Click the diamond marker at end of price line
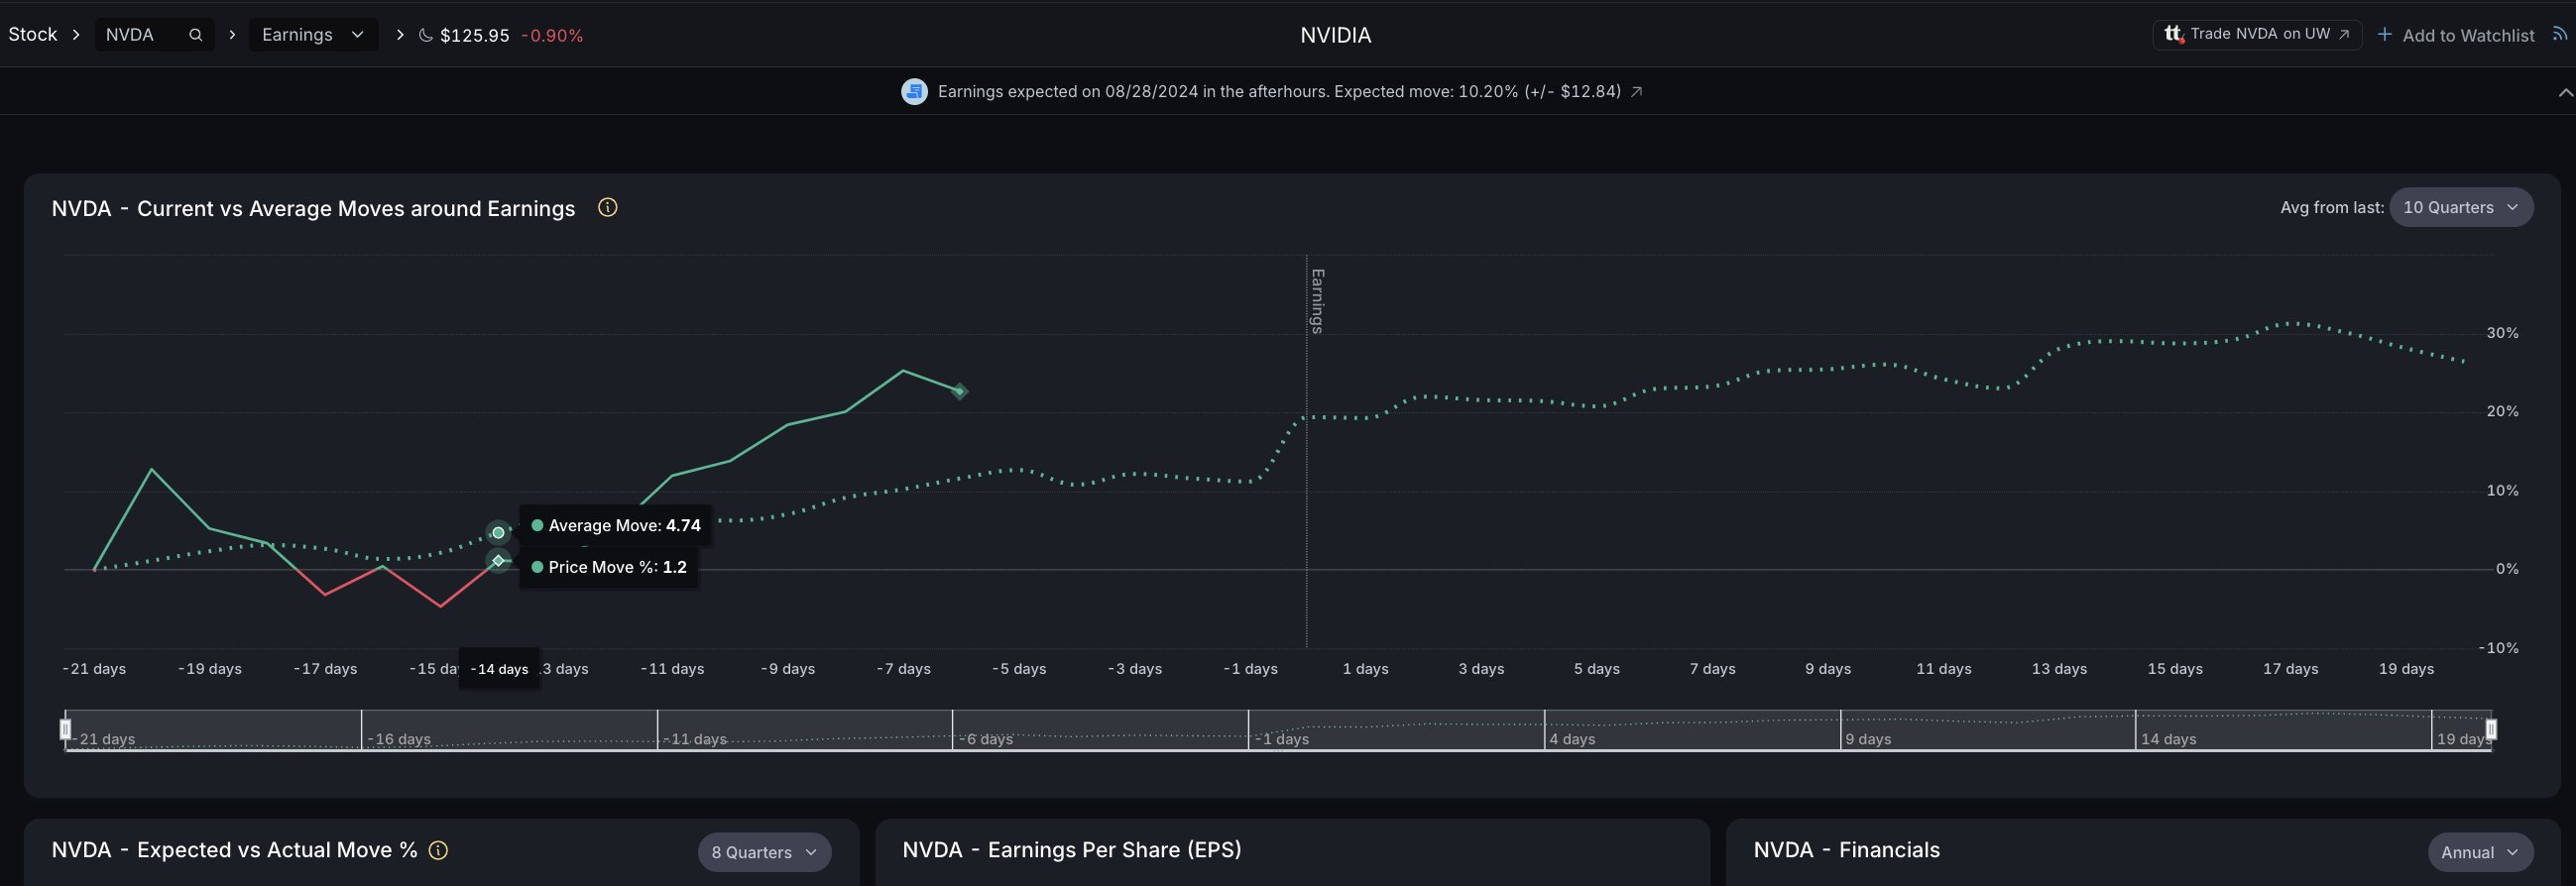The height and width of the screenshot is (886, 2576). [959, 391]
